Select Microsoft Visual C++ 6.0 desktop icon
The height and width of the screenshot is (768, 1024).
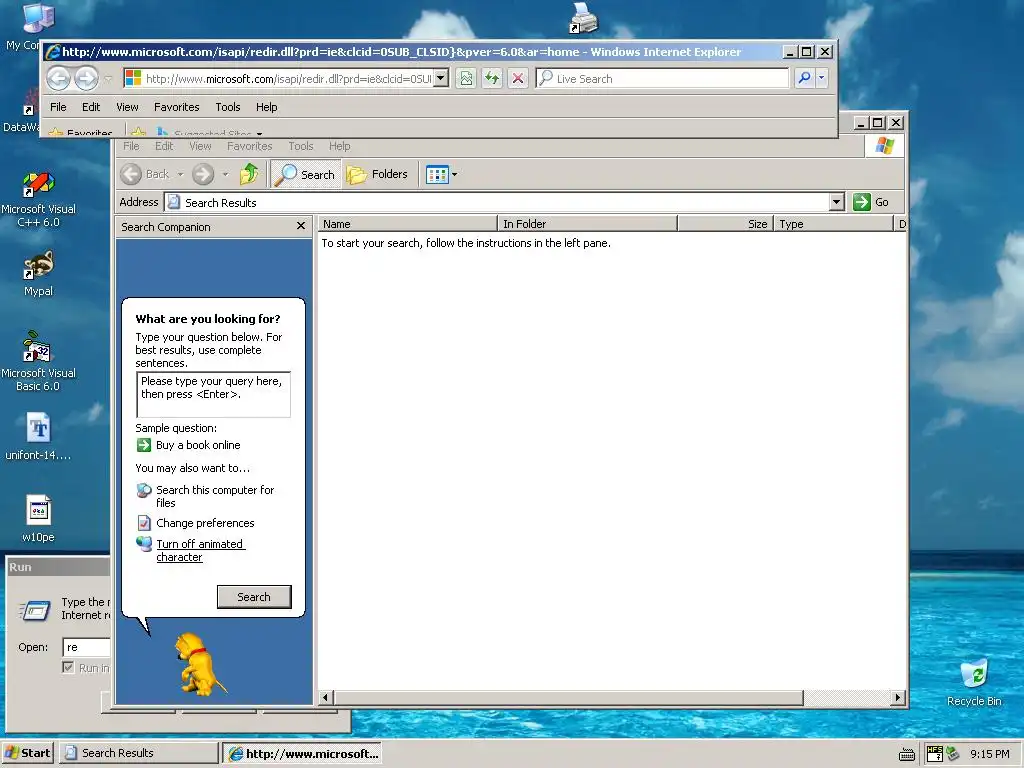39,200
